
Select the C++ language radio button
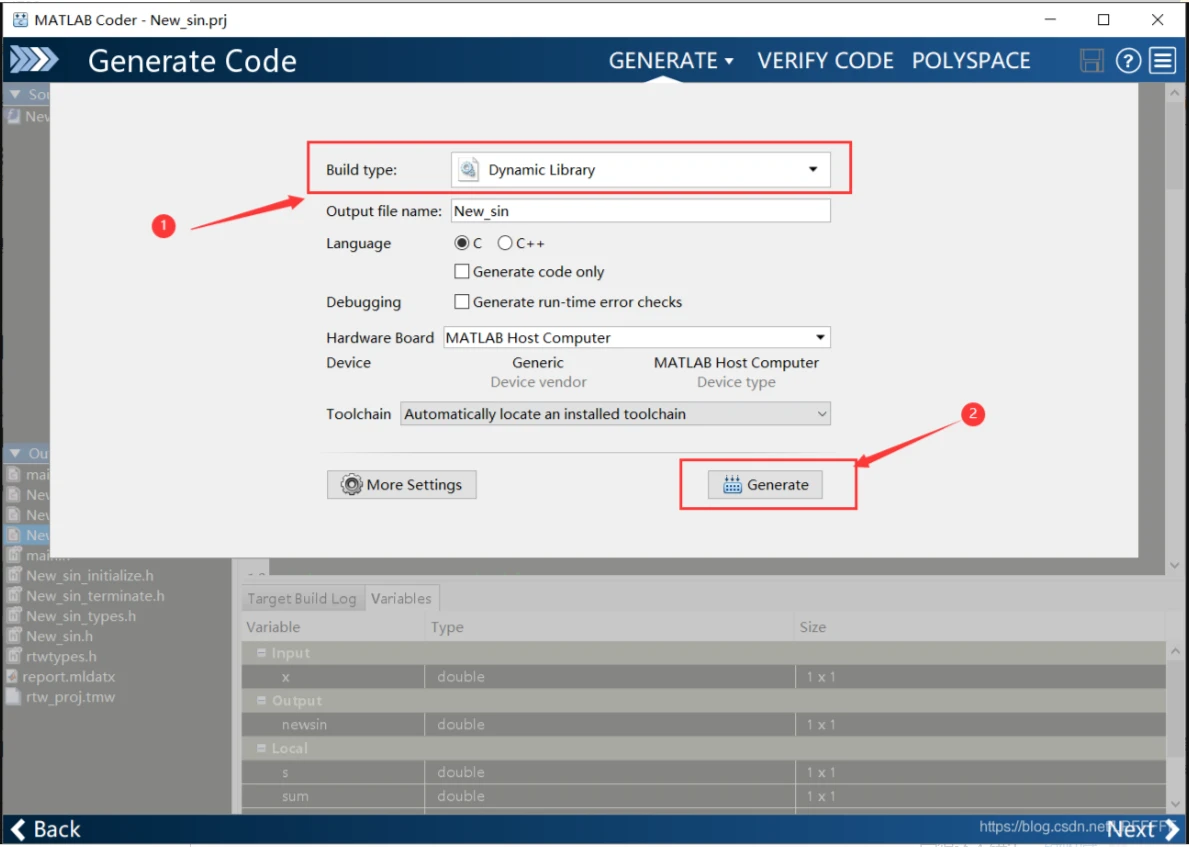tap(505, 243)
